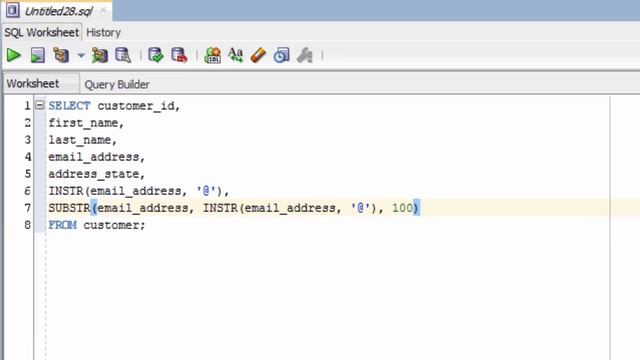This screenshot has height=360, width=640.
Task: Click the greyed wrench toolbar icon
Action: coord(304,55)
